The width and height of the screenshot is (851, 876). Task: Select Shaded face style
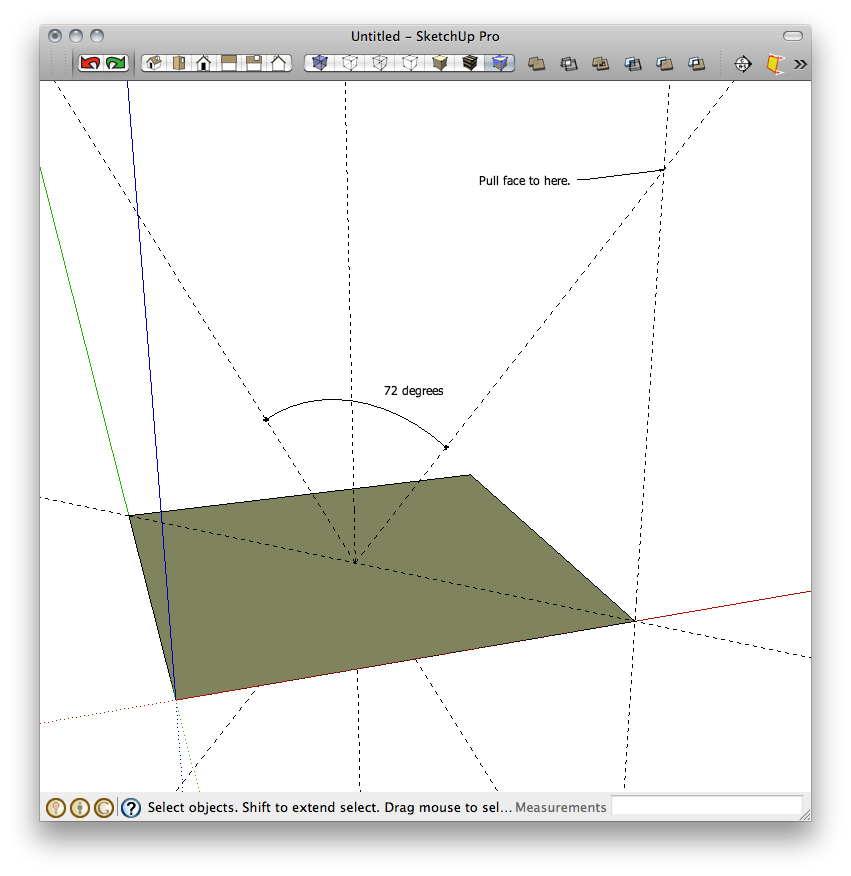[440, 63]
